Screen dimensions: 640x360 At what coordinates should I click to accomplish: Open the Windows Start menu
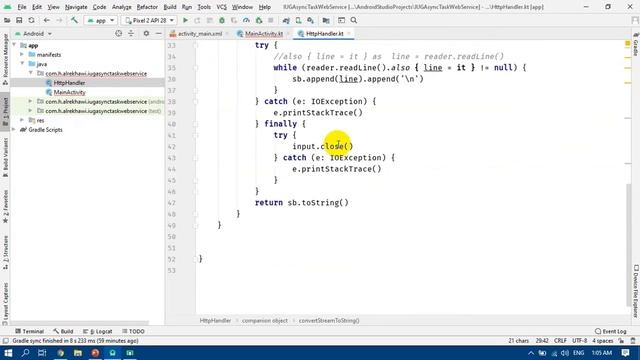[x=8, y=353]
